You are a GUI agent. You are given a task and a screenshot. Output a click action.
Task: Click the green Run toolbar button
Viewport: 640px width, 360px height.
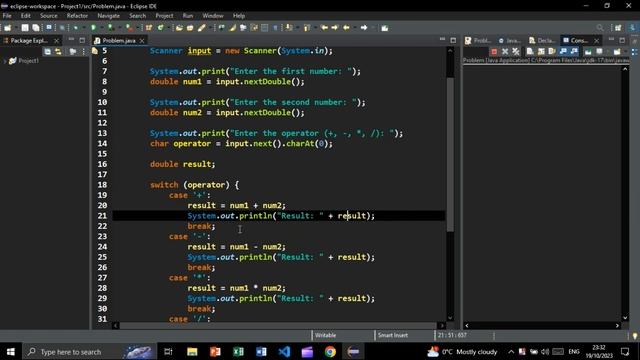coord(93,28)
